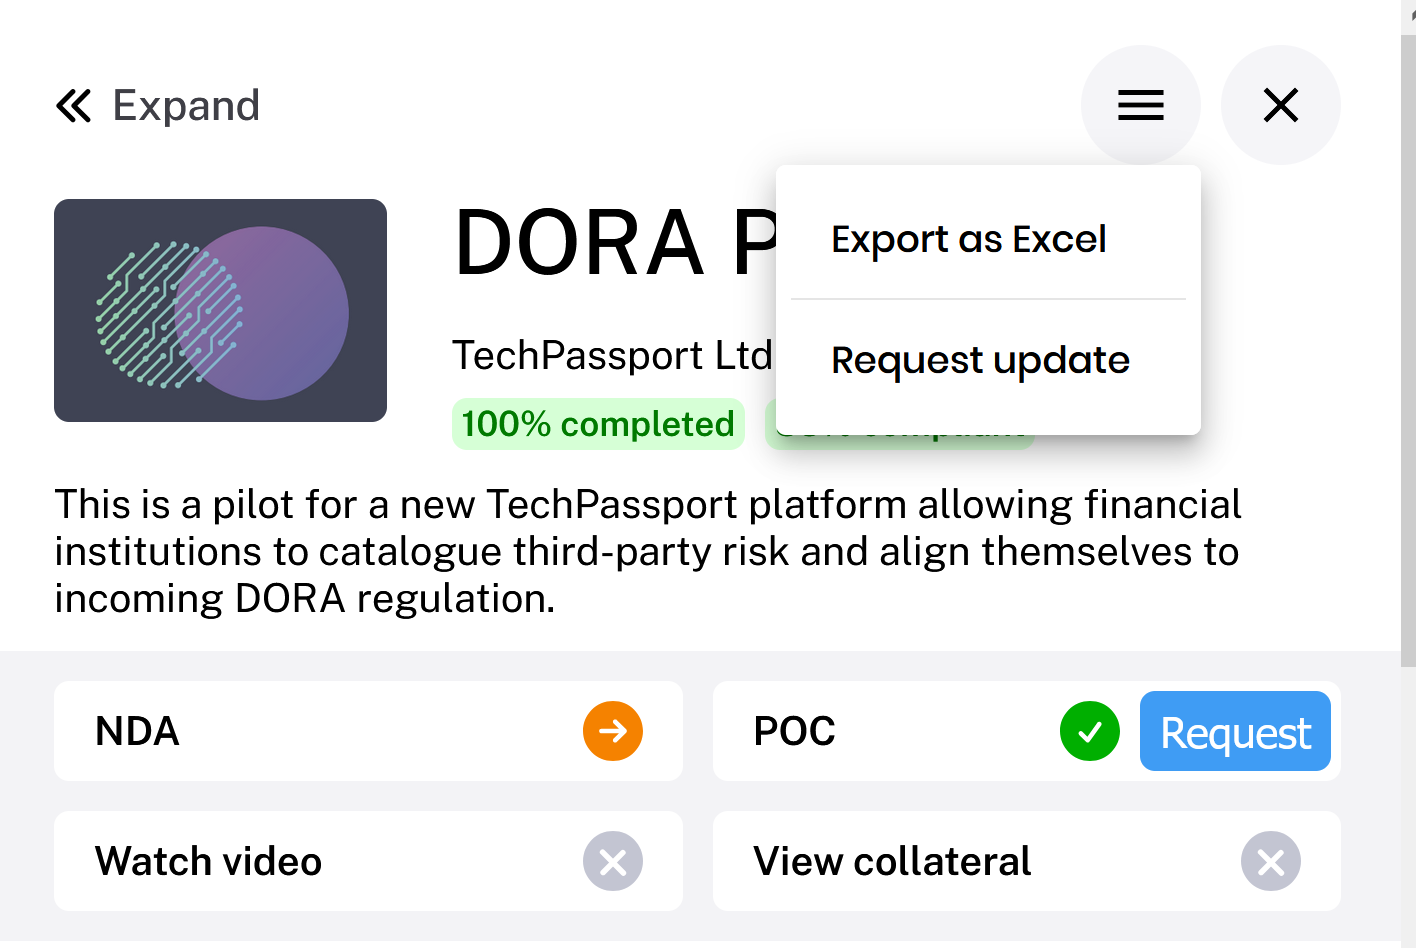Viewport: 1416px width, 948px height.
Task: Click the grey X icon on Watch video
Action: coord(612,861)
